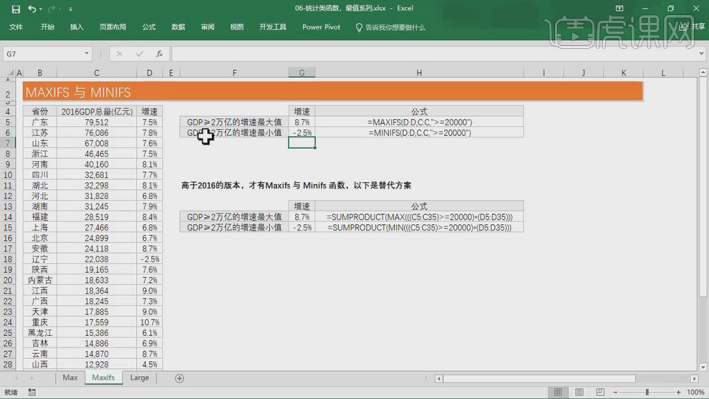Screen dimensions: 709x399
Task: Click the Enter checkmark formula bar icon
Action: [x=139, y=54]
